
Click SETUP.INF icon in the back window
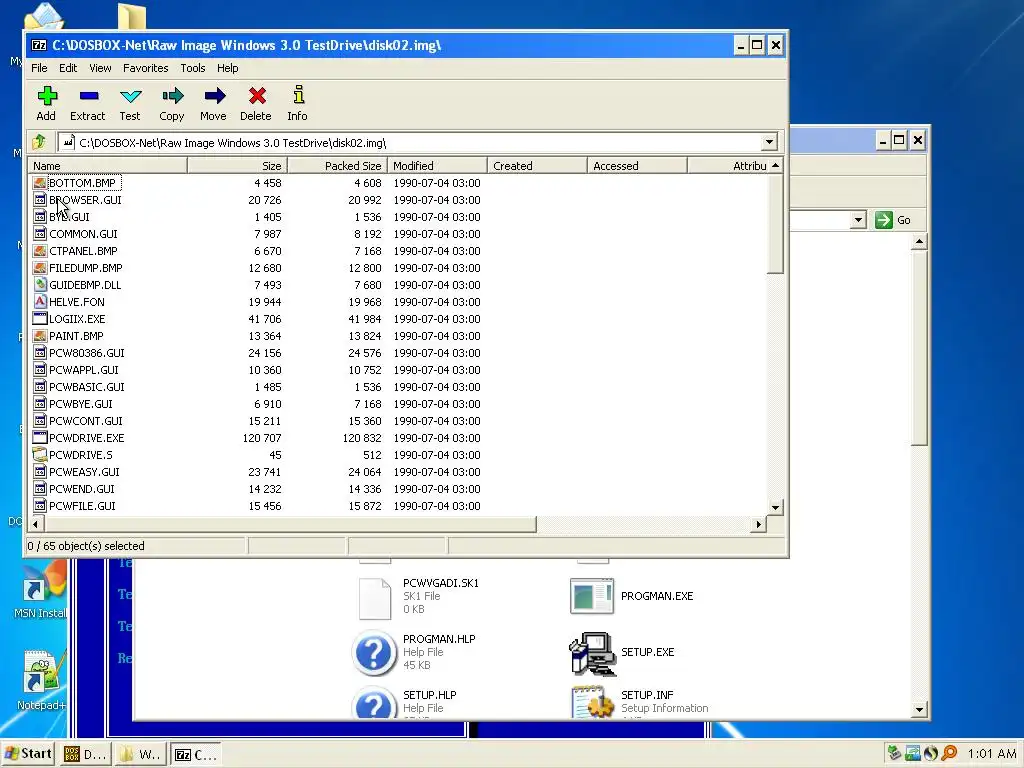[x=592, y=701]
